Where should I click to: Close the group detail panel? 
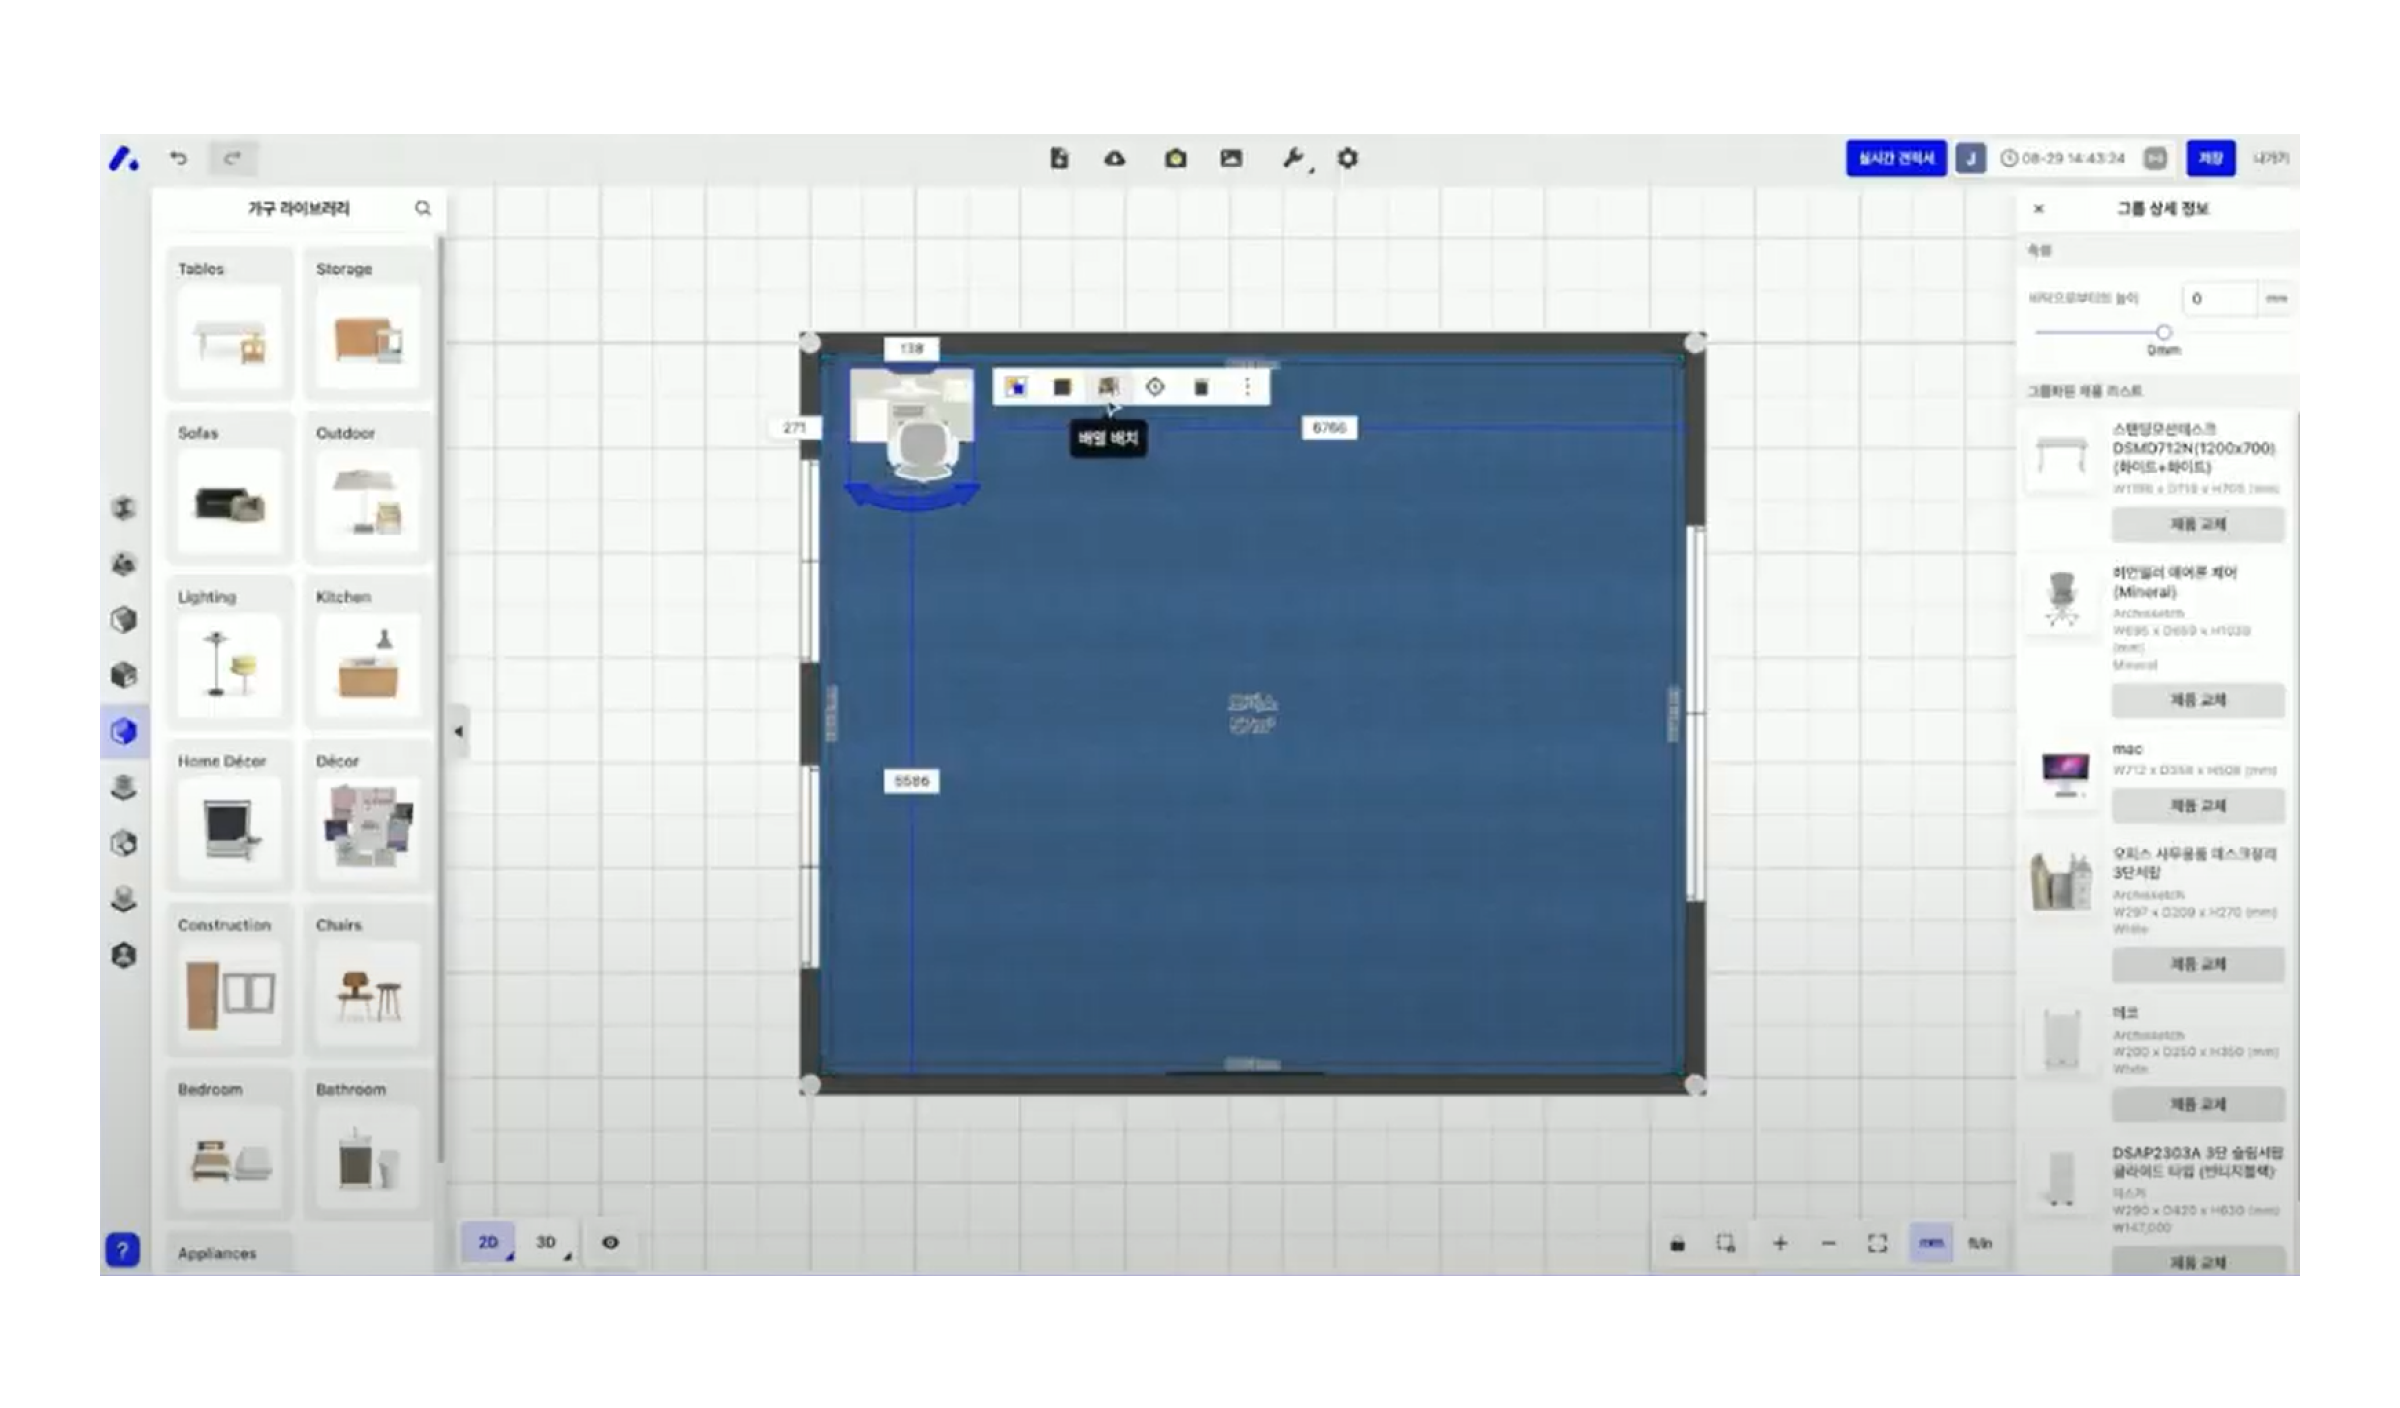pyautogui.click(x=2039, y=208)
